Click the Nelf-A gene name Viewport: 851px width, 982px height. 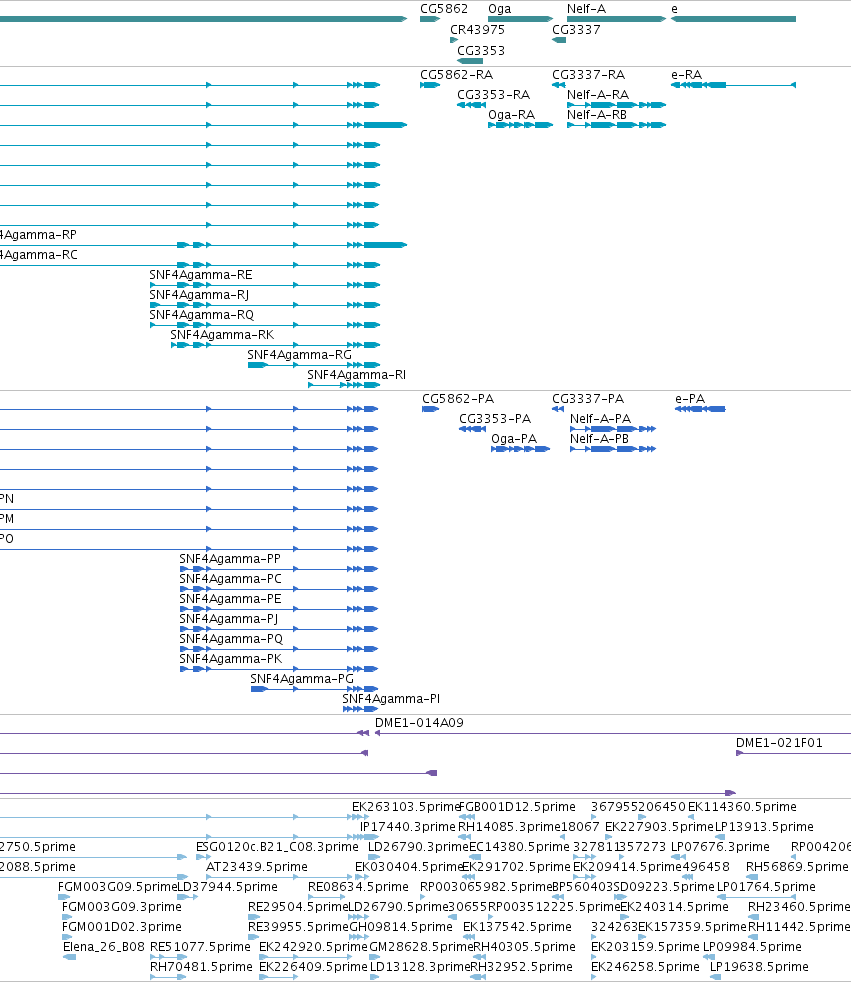(x=586, y=9)
